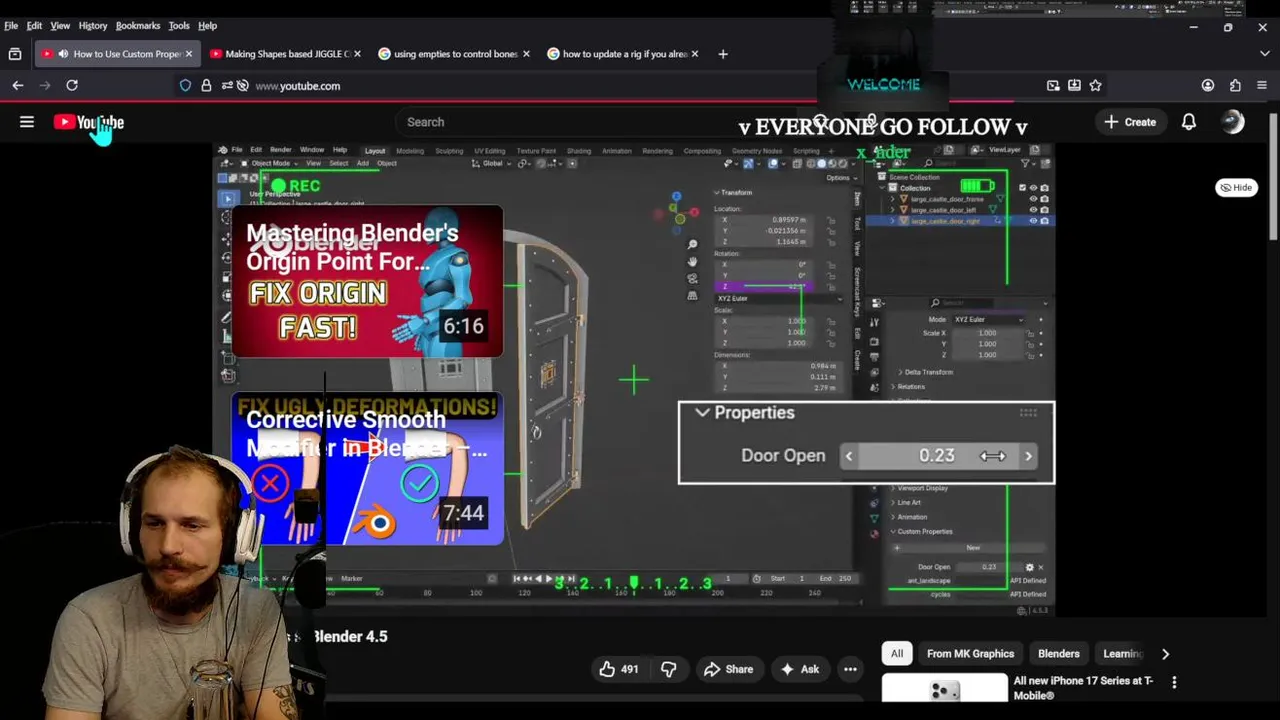
Task: Click the YouTube Search field
Action: 600,122
